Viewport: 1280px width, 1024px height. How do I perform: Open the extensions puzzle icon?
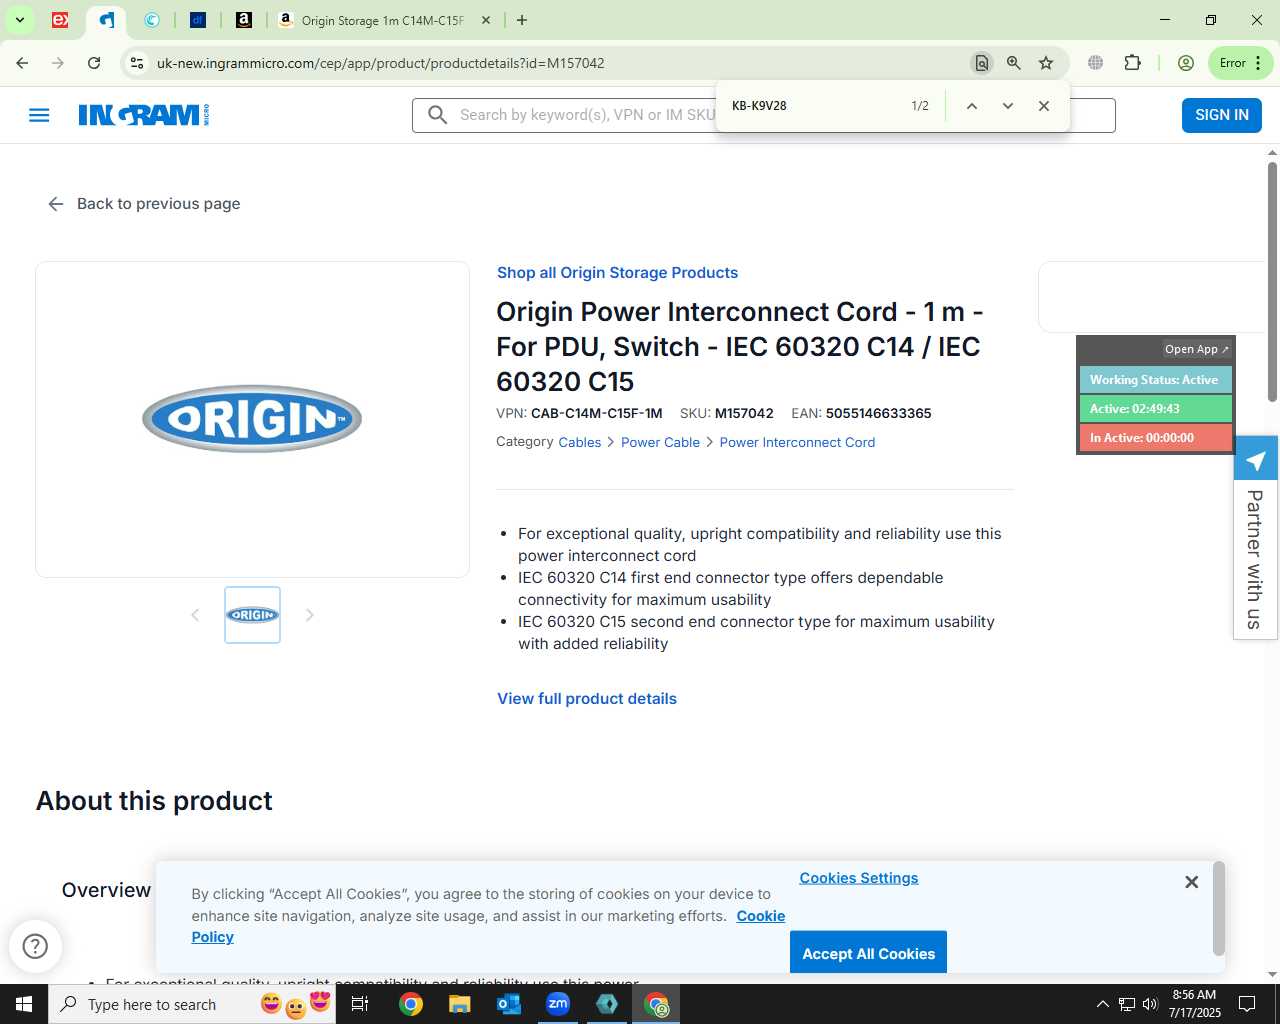pos(1132,63)
